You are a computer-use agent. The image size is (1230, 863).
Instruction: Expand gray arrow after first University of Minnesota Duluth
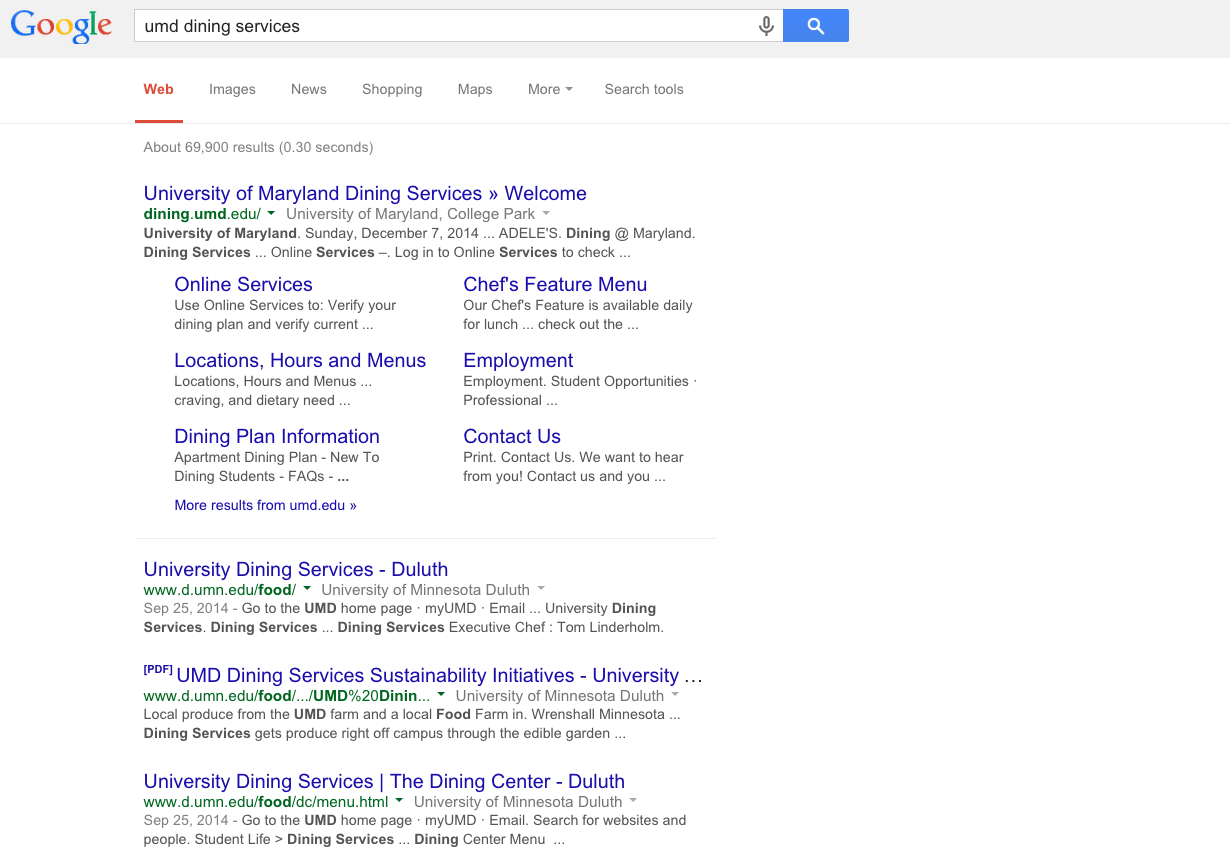541,590
